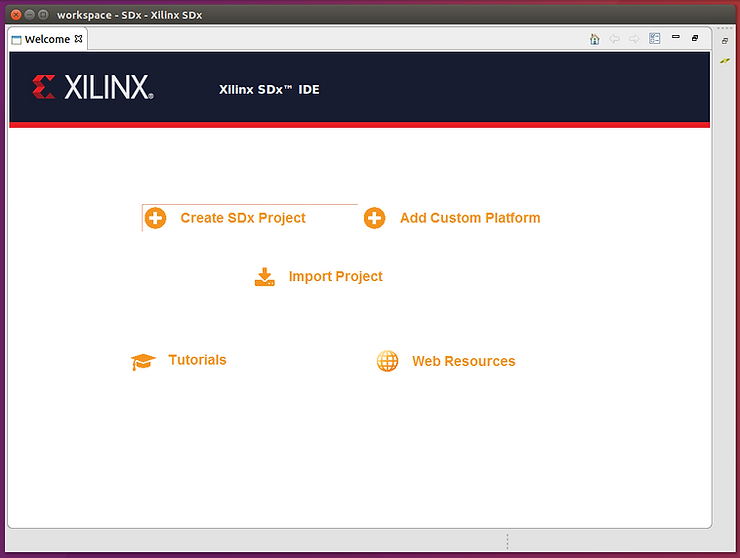Image resolution: width=740 pixels, height=558 pixels.
Task: Click the Home icon in Welcome toolbar
Action: 595,39
